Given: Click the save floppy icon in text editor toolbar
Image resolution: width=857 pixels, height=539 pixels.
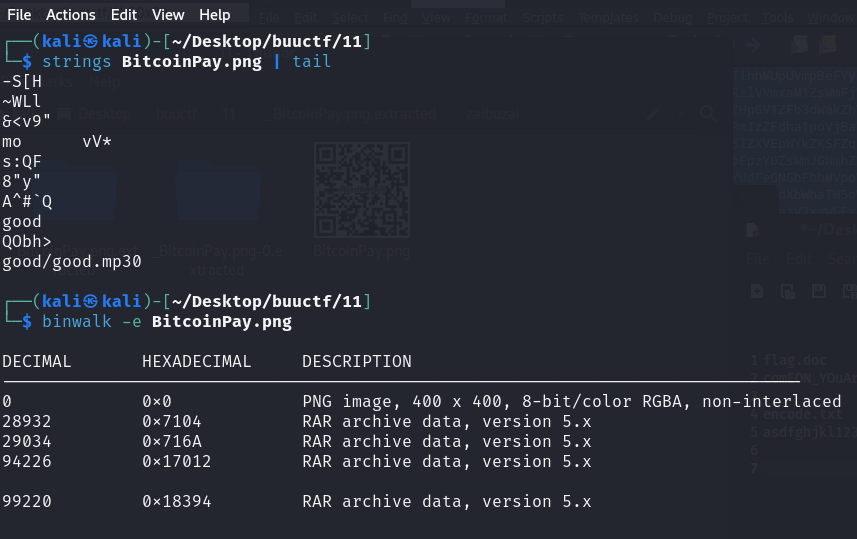Looking at the screenshot, I should (x=819, y=291).
